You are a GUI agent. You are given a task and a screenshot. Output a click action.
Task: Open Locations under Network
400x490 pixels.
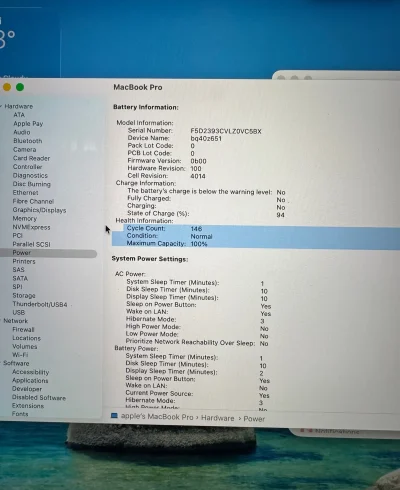coord(26,338)
